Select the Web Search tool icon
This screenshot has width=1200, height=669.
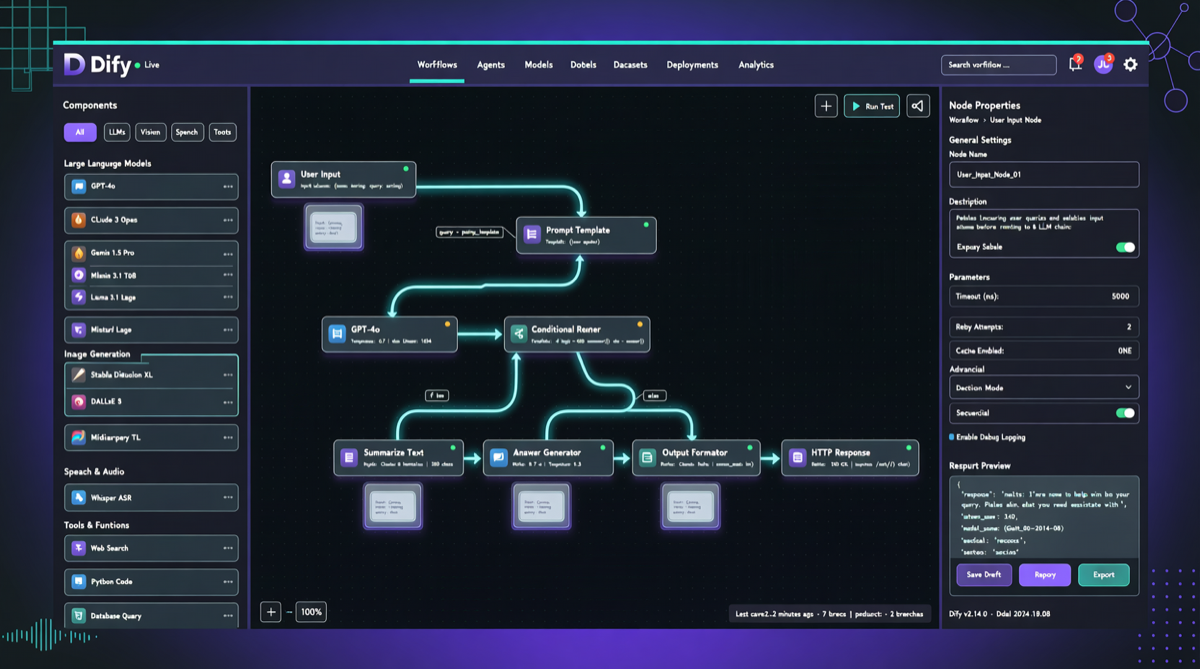78,548
